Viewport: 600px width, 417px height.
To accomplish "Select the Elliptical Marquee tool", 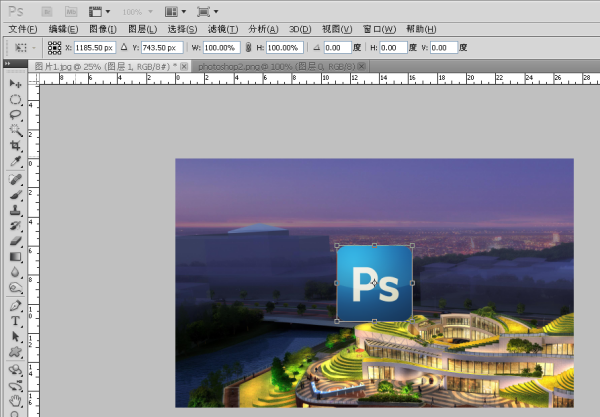I will click(15, 99).
